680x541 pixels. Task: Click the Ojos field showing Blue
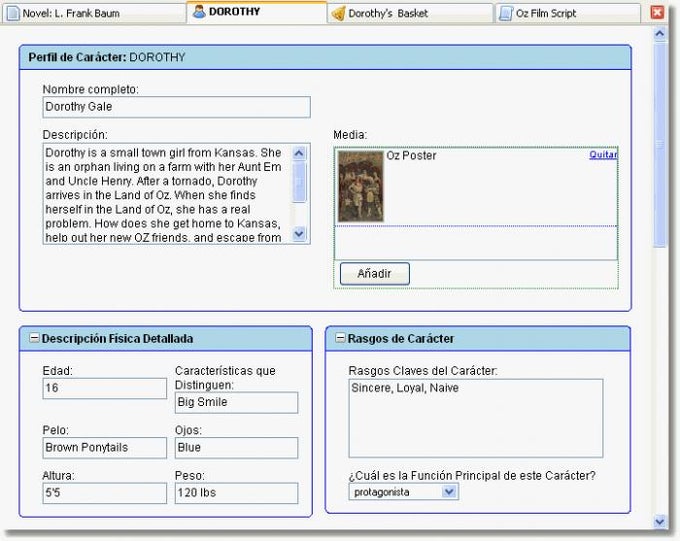coord(236,448)
